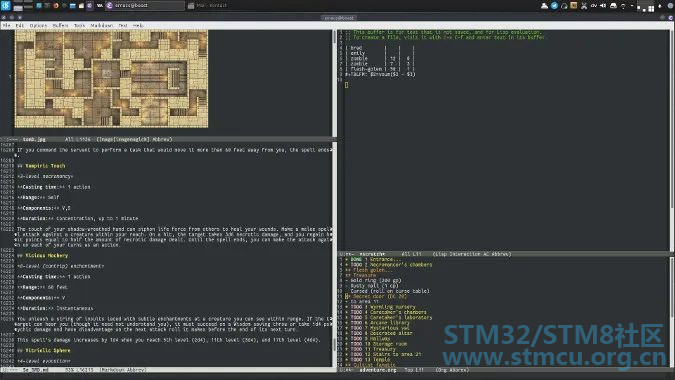675x380 pixels.
Task: Open the volume control tray icon
Action: (x=603, y=6)
